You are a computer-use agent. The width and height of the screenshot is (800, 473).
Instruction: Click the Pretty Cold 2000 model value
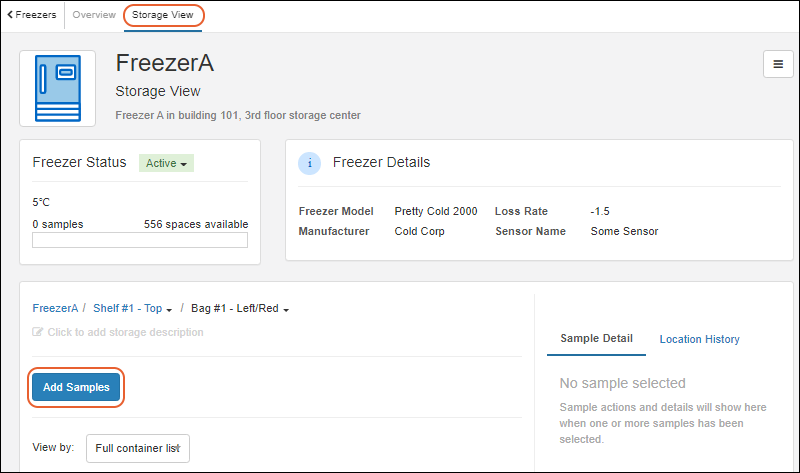pyautogui.click(x=436, y=211)
